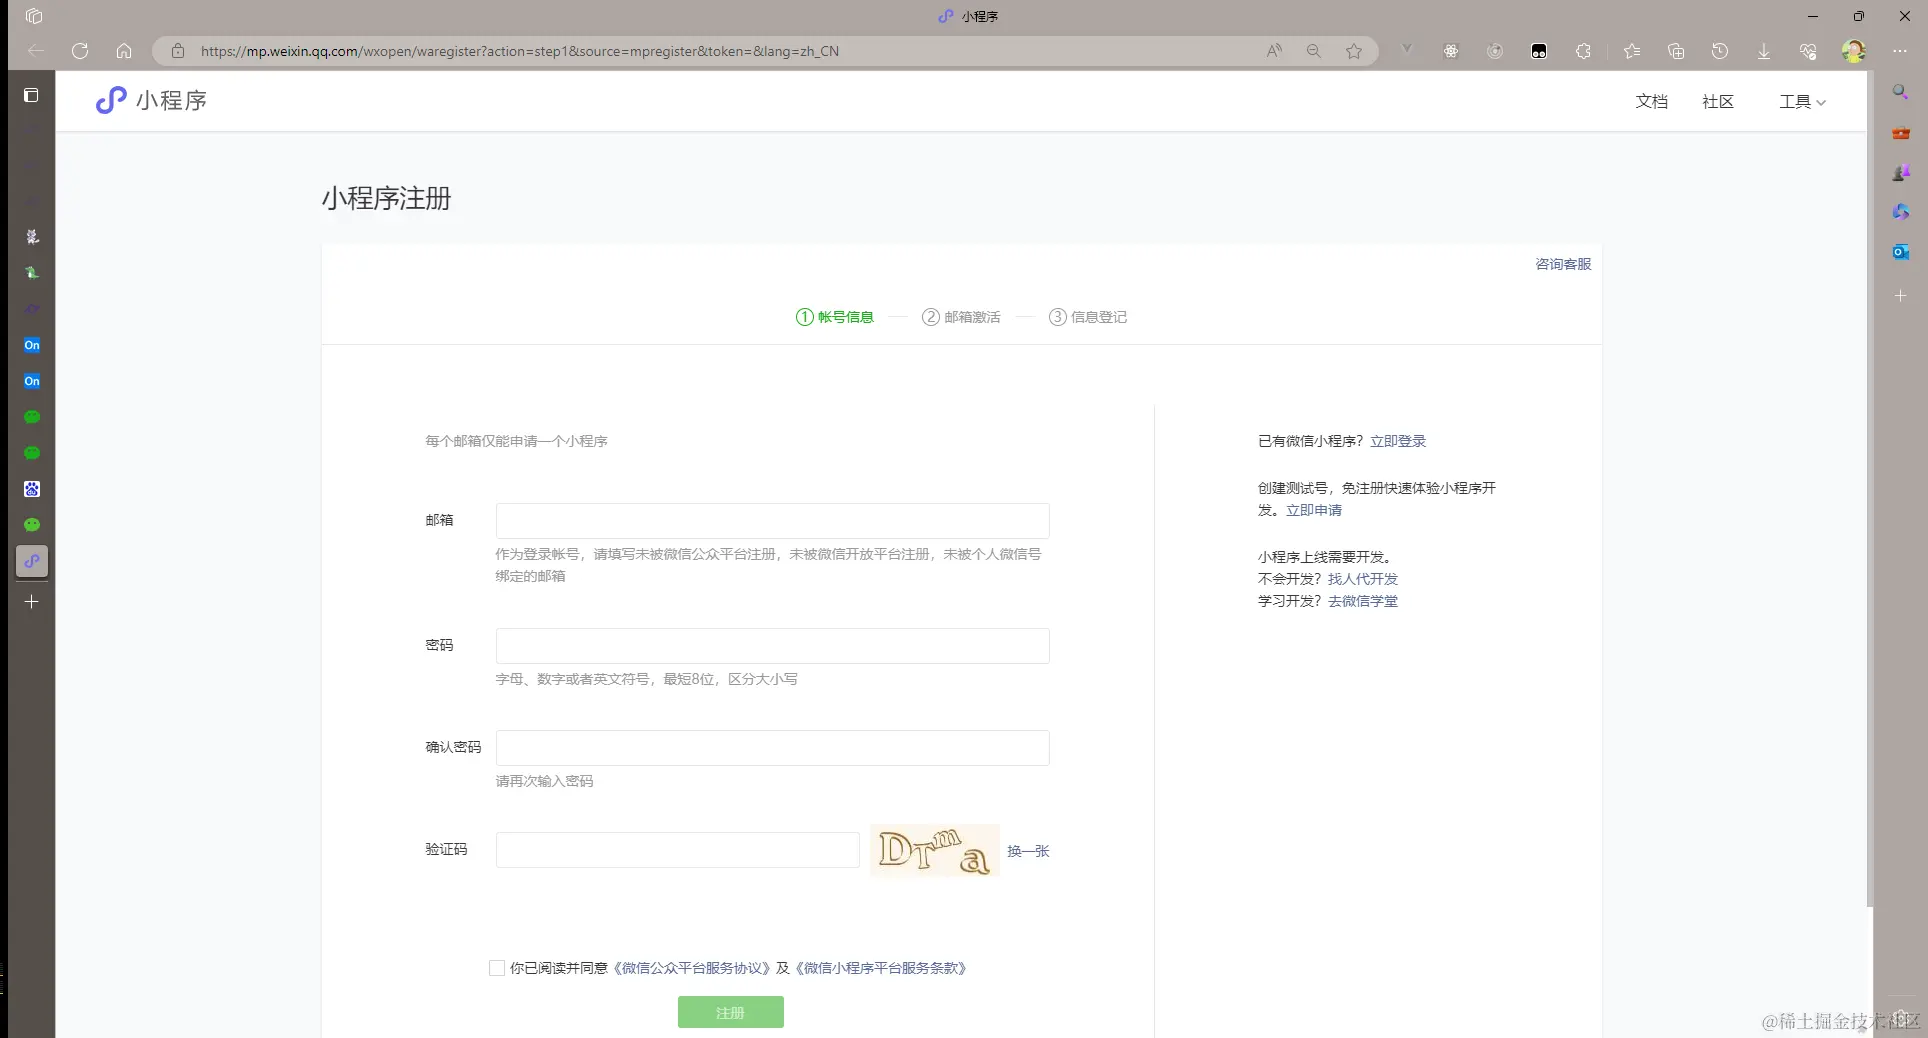Go to the browser home page
The width and height of the screenshot is (1928, 1038).
pyautogui.click(x=124, y=51)
